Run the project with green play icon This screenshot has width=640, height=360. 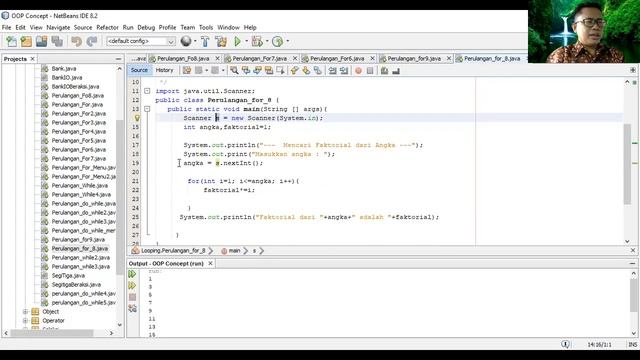click(237, 41)
